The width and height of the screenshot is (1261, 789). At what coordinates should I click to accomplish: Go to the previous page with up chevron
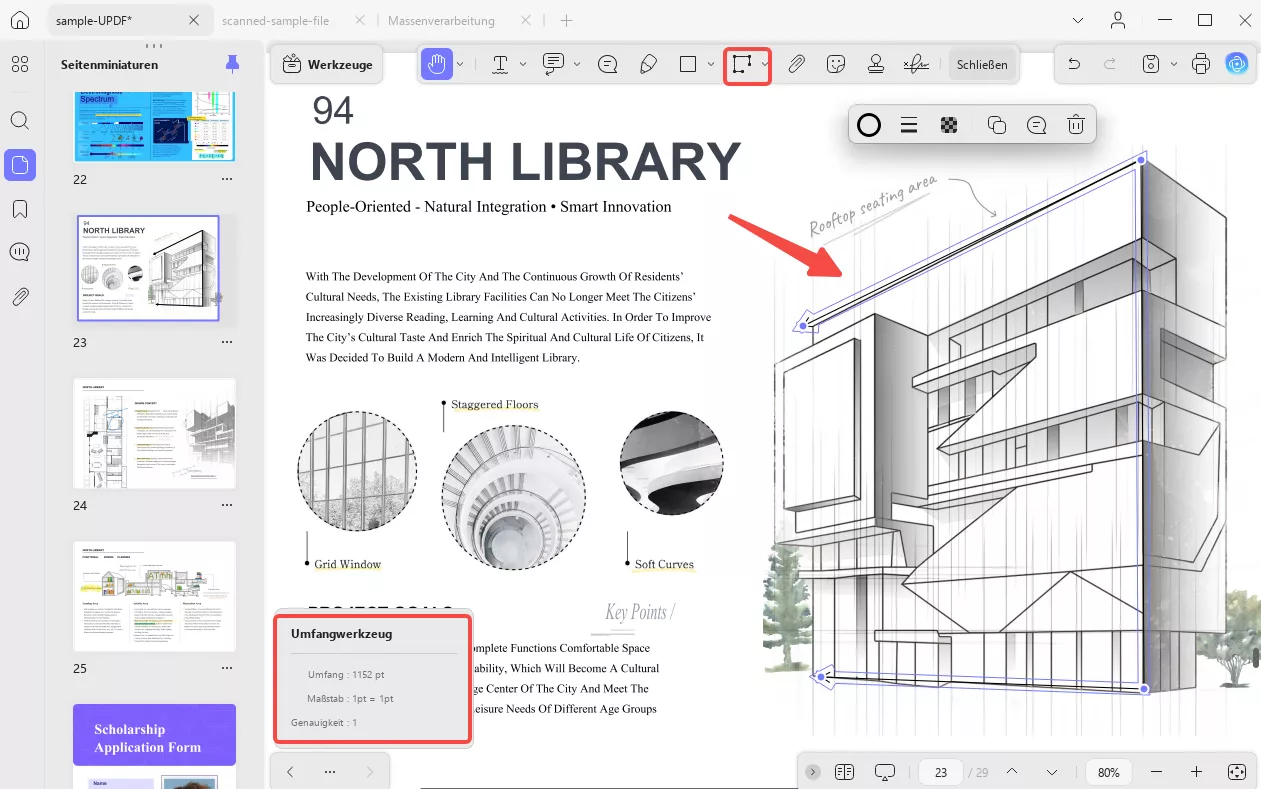pyautogui.click(x=1012, y=772)
